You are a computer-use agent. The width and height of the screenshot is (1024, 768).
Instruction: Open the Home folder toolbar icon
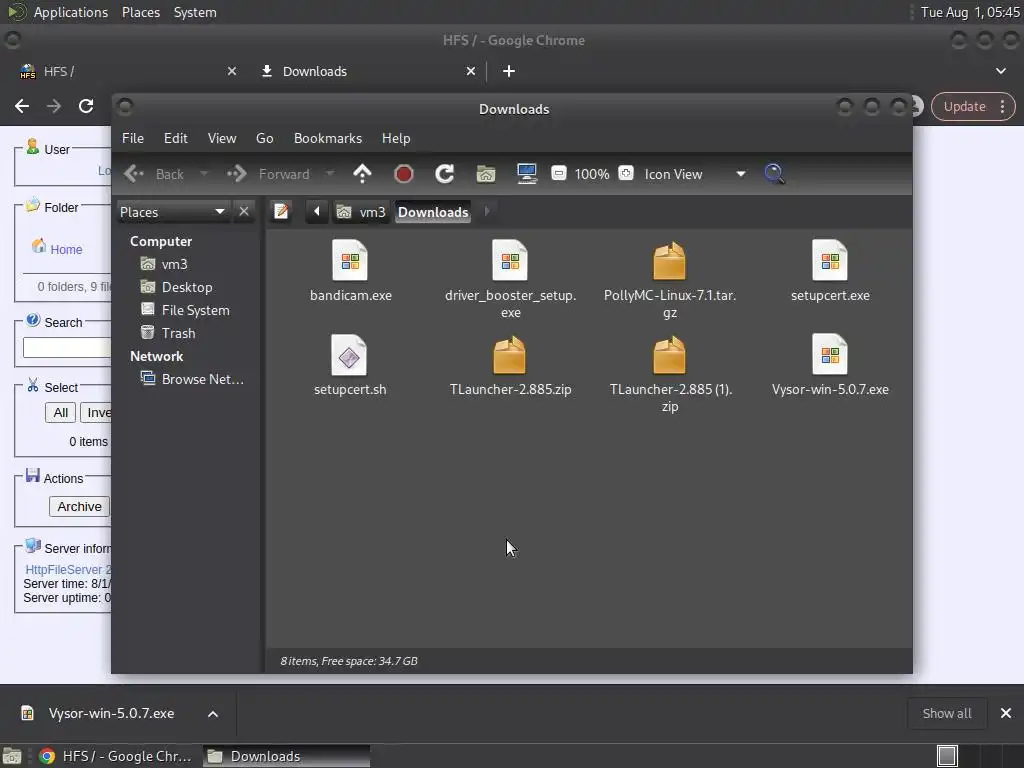(x=486, y=174)
